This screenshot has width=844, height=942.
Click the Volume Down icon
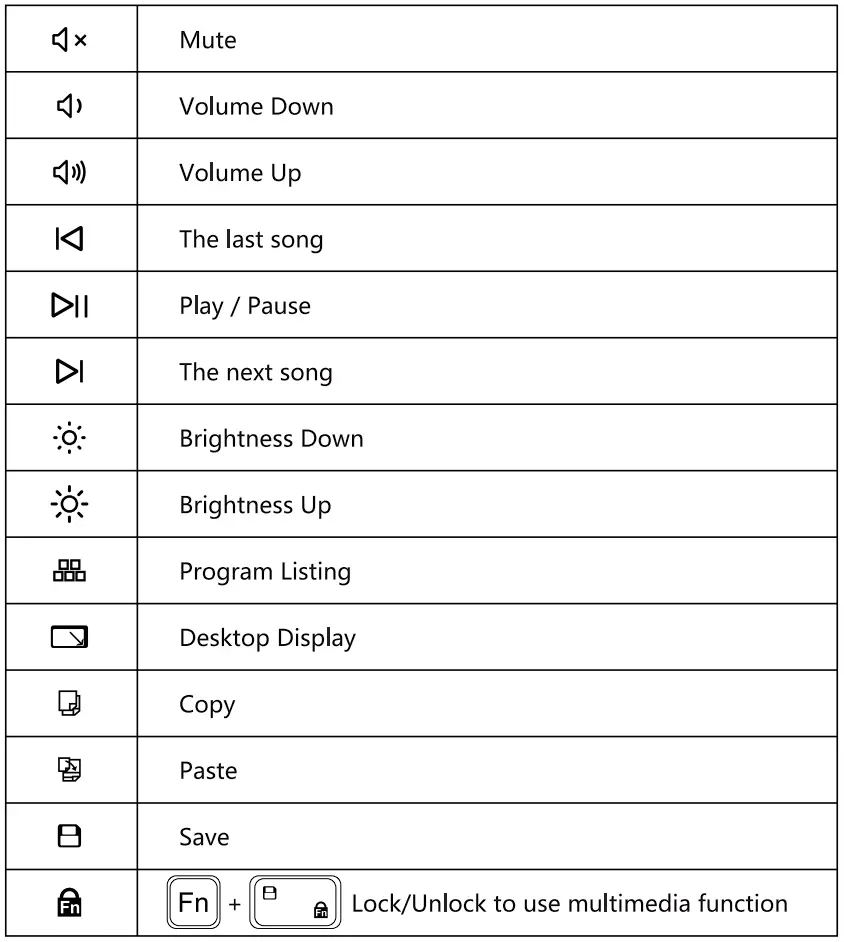[69, 106]
